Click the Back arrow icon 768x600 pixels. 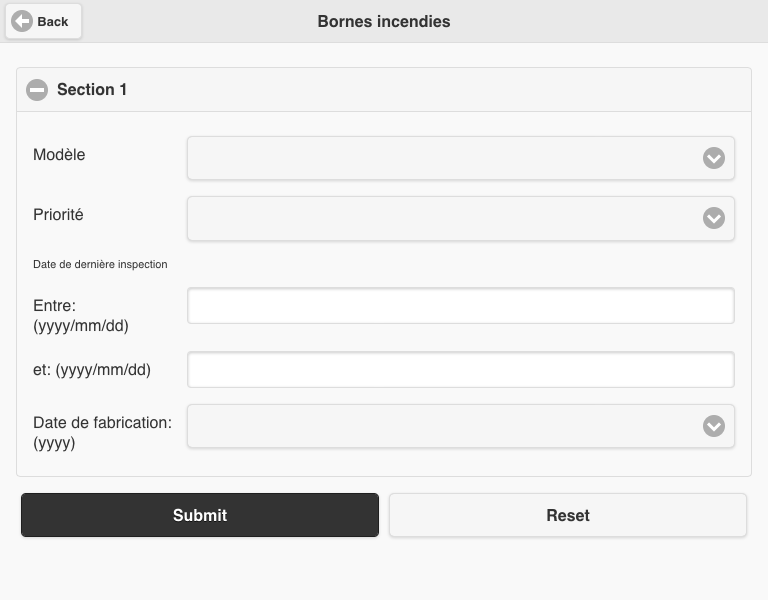coord(22,22)
